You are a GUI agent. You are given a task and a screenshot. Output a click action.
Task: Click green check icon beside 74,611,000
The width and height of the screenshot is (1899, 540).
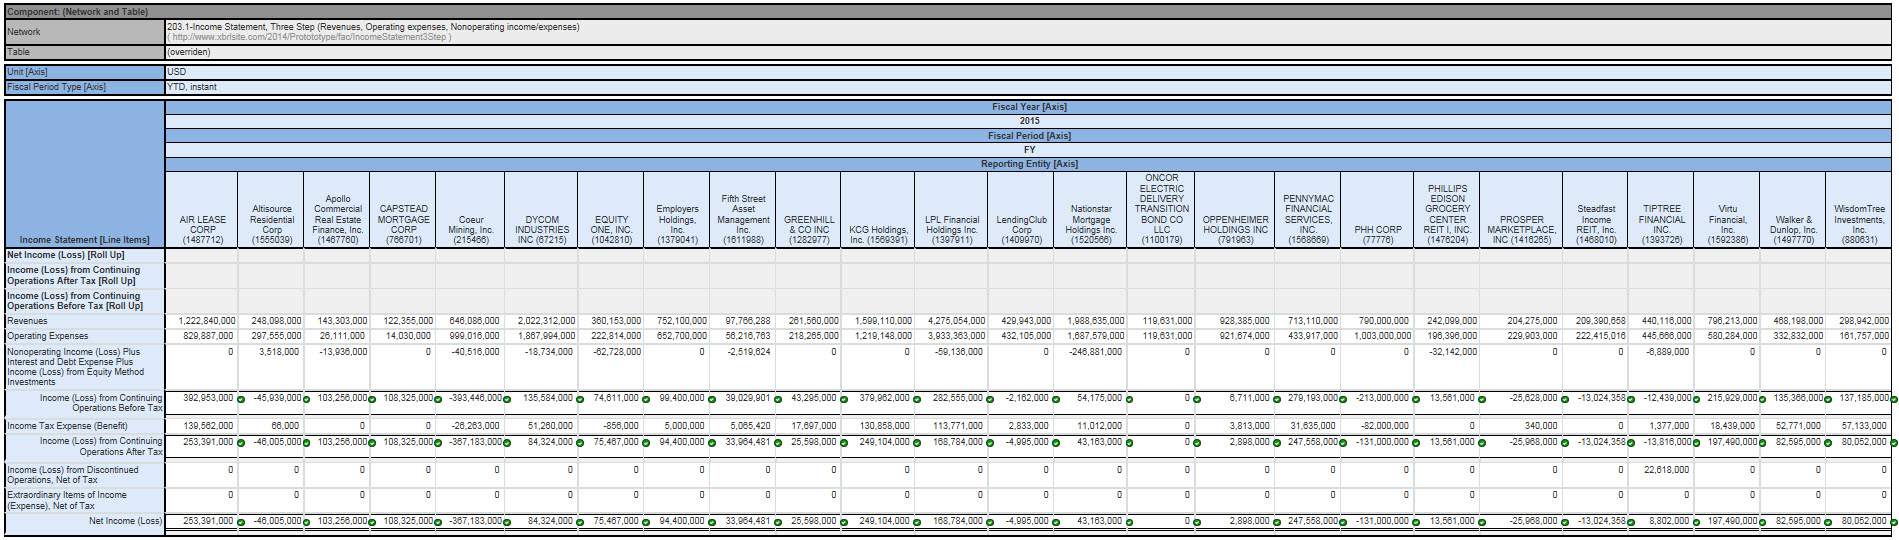click(646, 399)
